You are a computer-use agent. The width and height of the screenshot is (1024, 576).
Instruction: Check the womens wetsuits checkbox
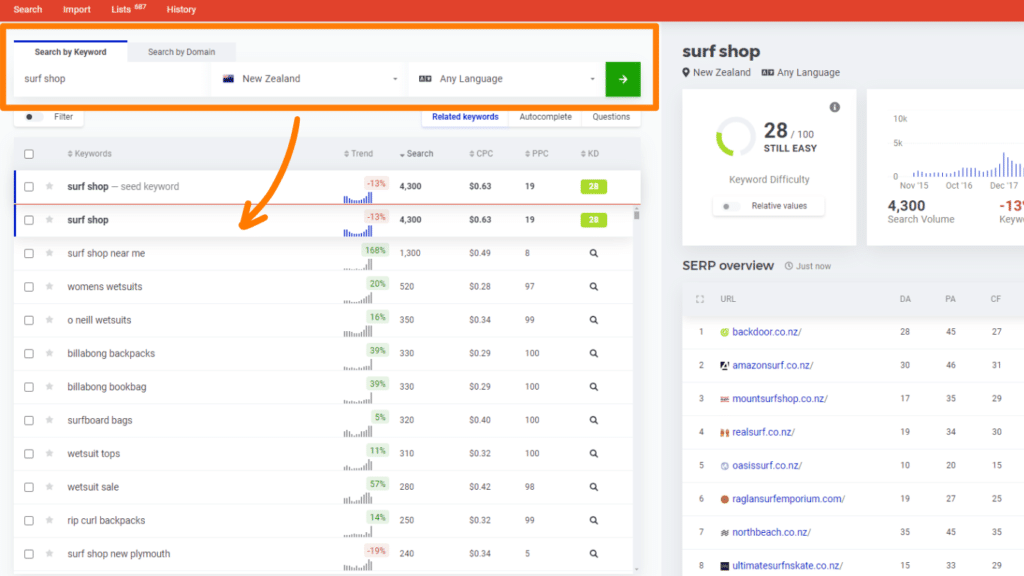pos(29,287)
